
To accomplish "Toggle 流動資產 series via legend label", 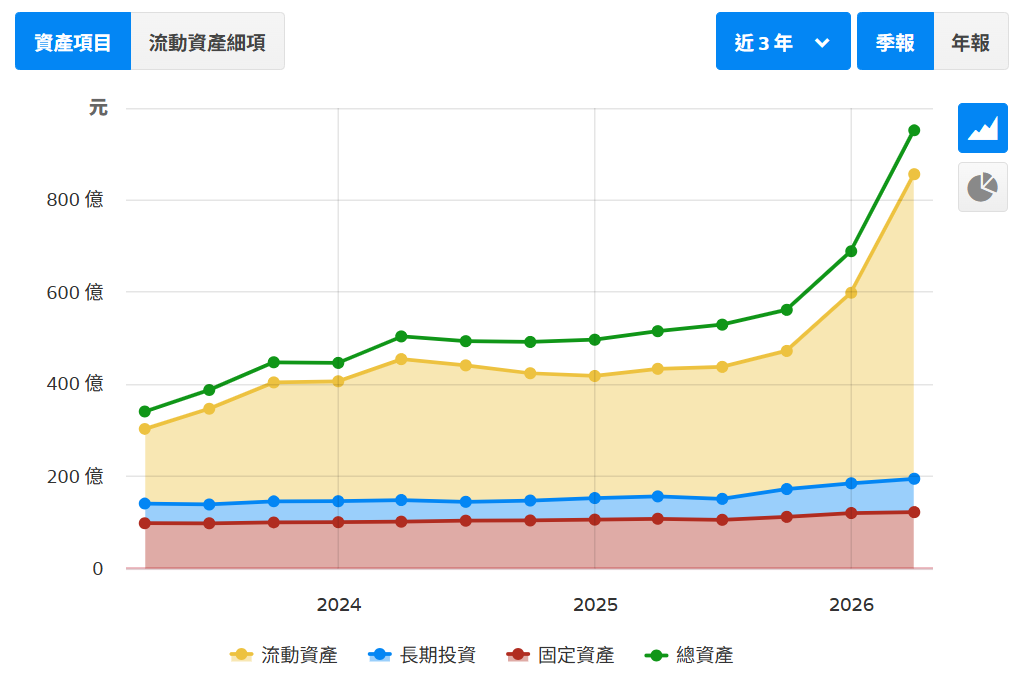I will (x=299, y=655).
